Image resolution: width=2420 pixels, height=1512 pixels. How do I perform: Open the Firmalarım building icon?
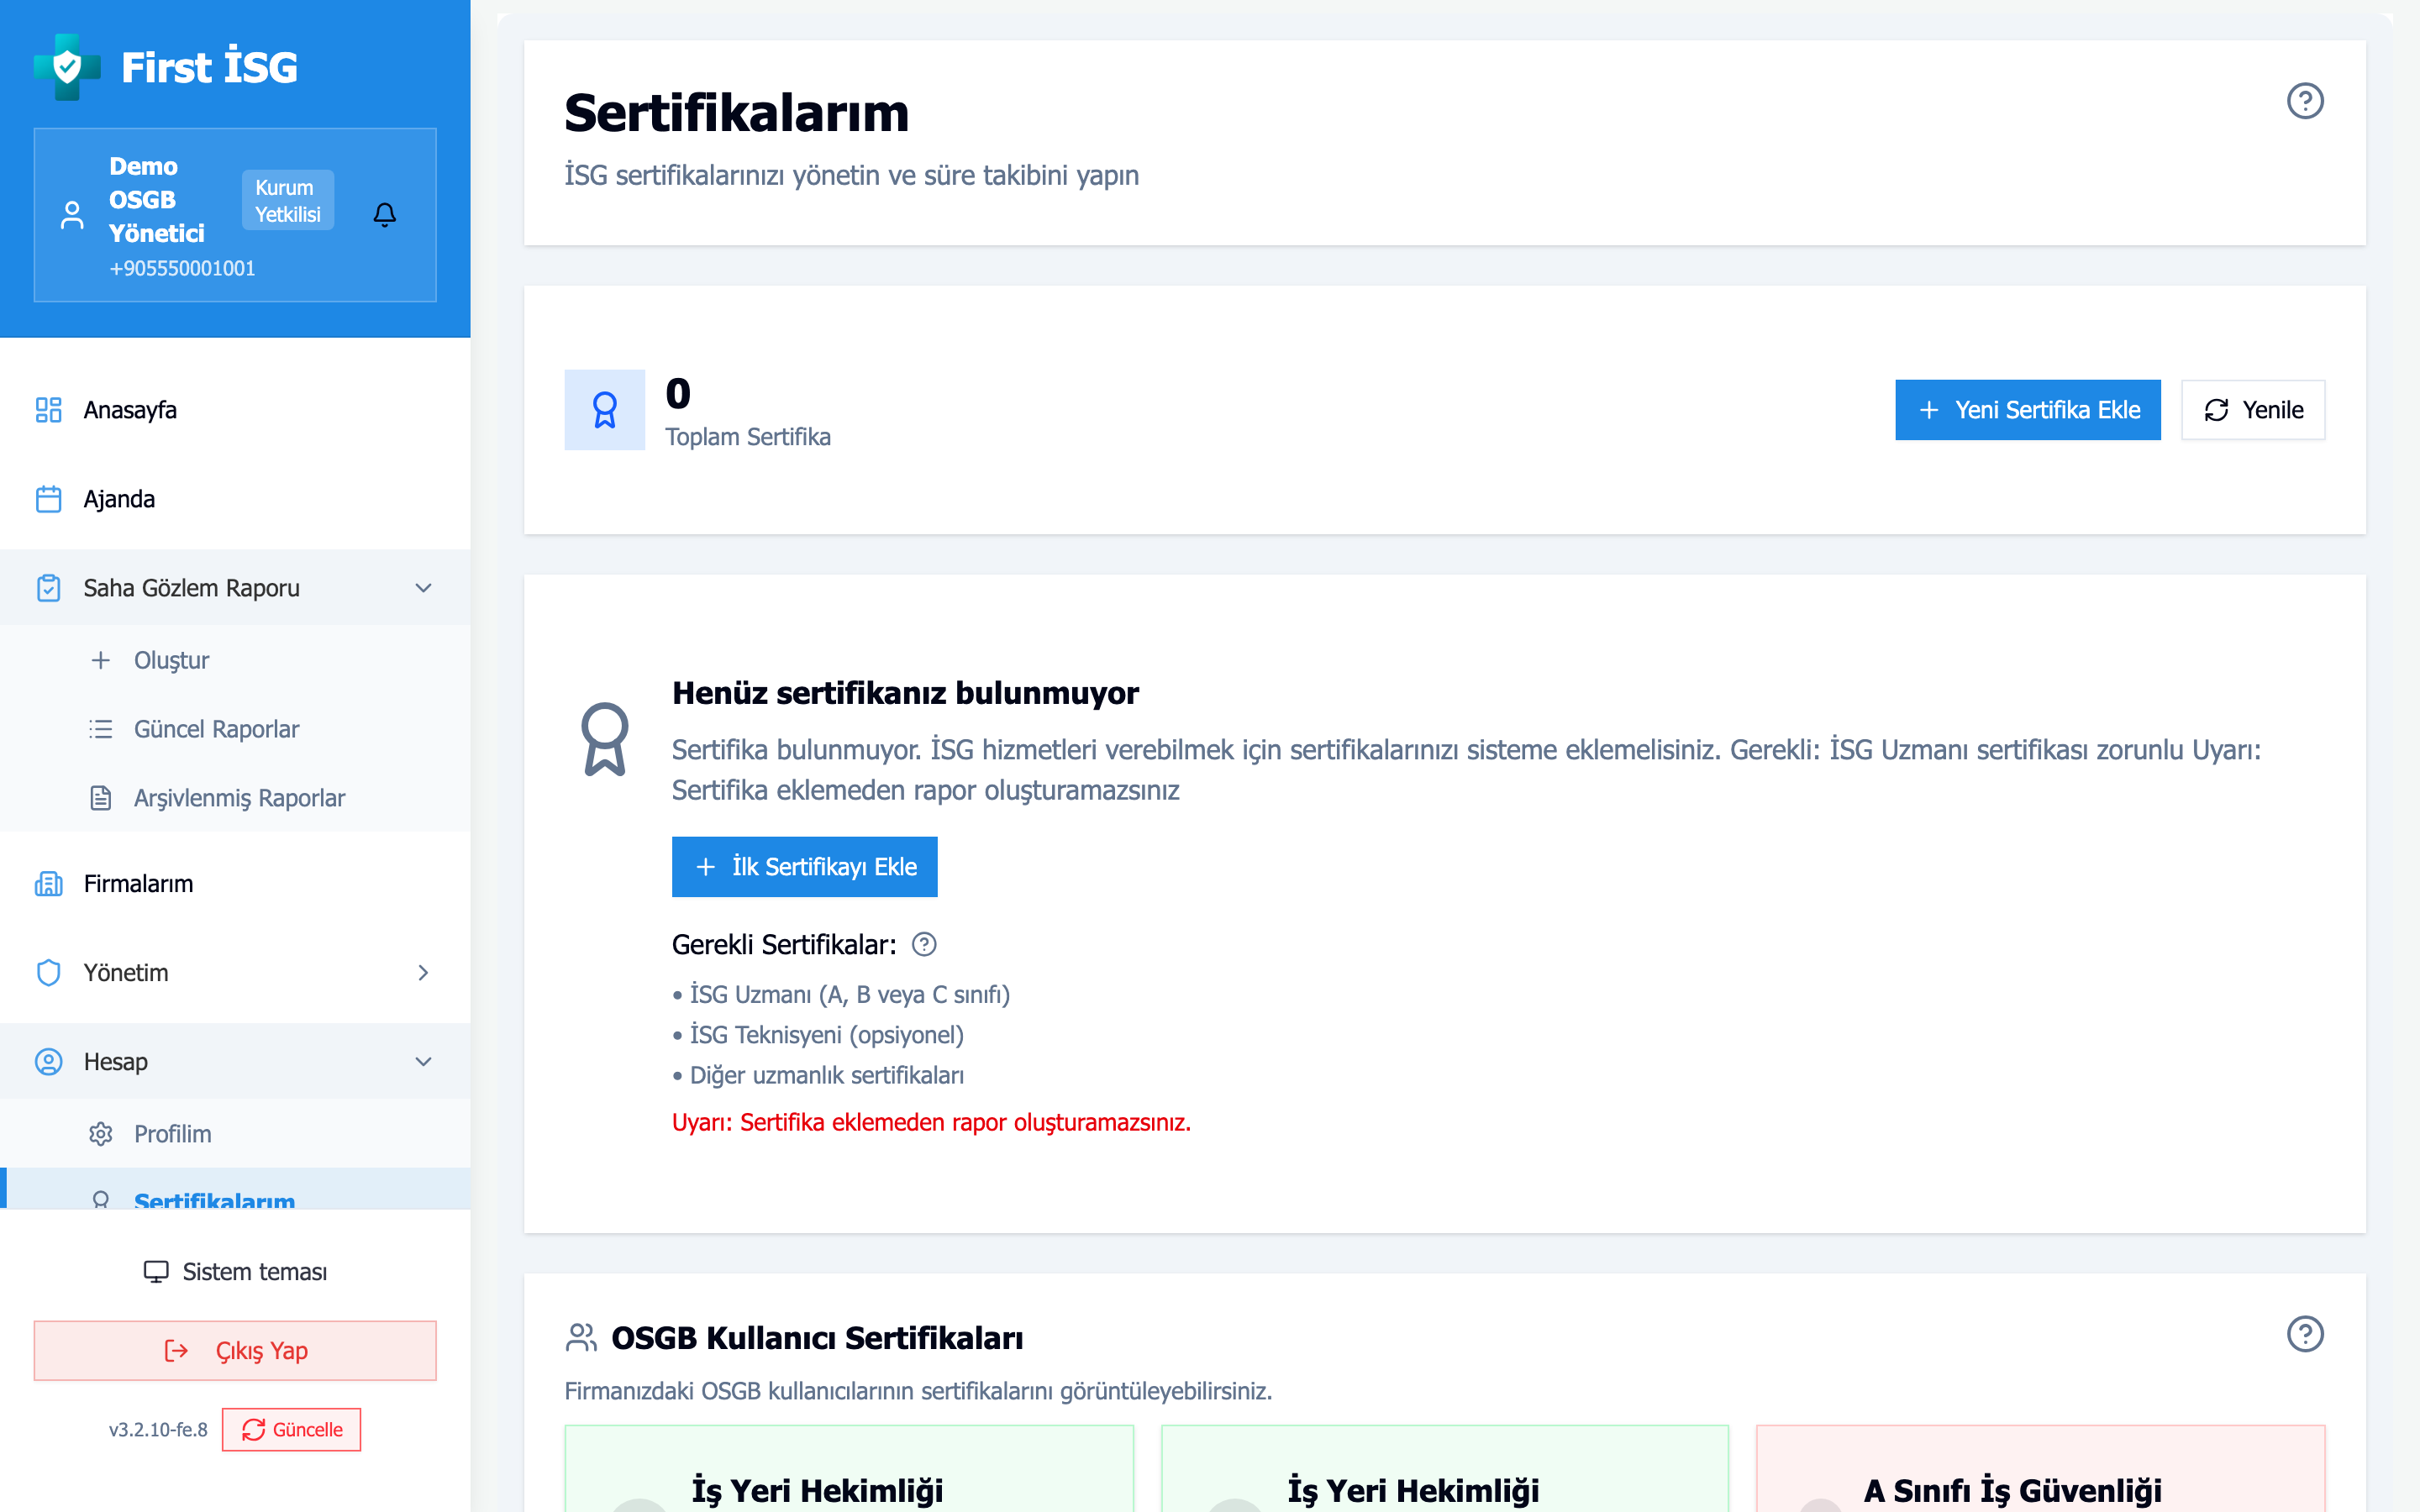pyautogui.click(x=48, y=884)
